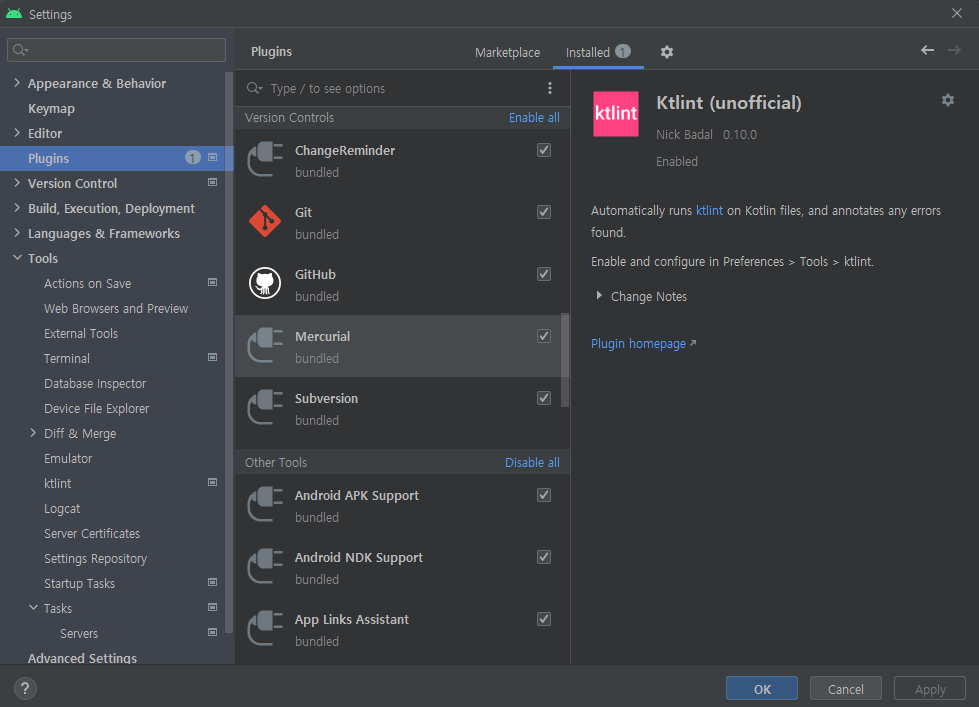The image size is (979, 707).
Task: Click the Android APK Support plug icon
Action: (265, 504)
